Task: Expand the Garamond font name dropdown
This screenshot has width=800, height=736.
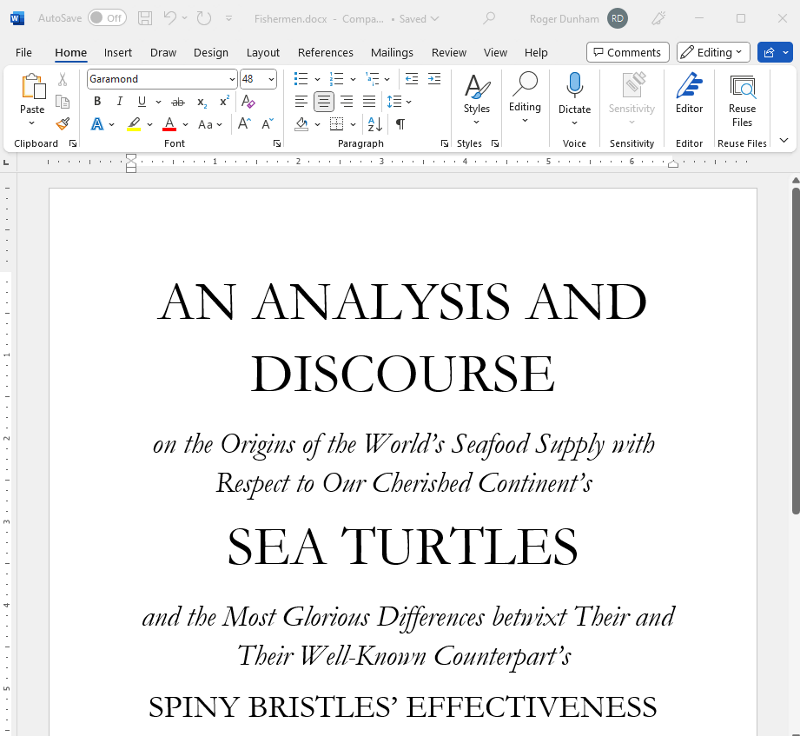Action: pyautogui.click(x=232, y=79)
